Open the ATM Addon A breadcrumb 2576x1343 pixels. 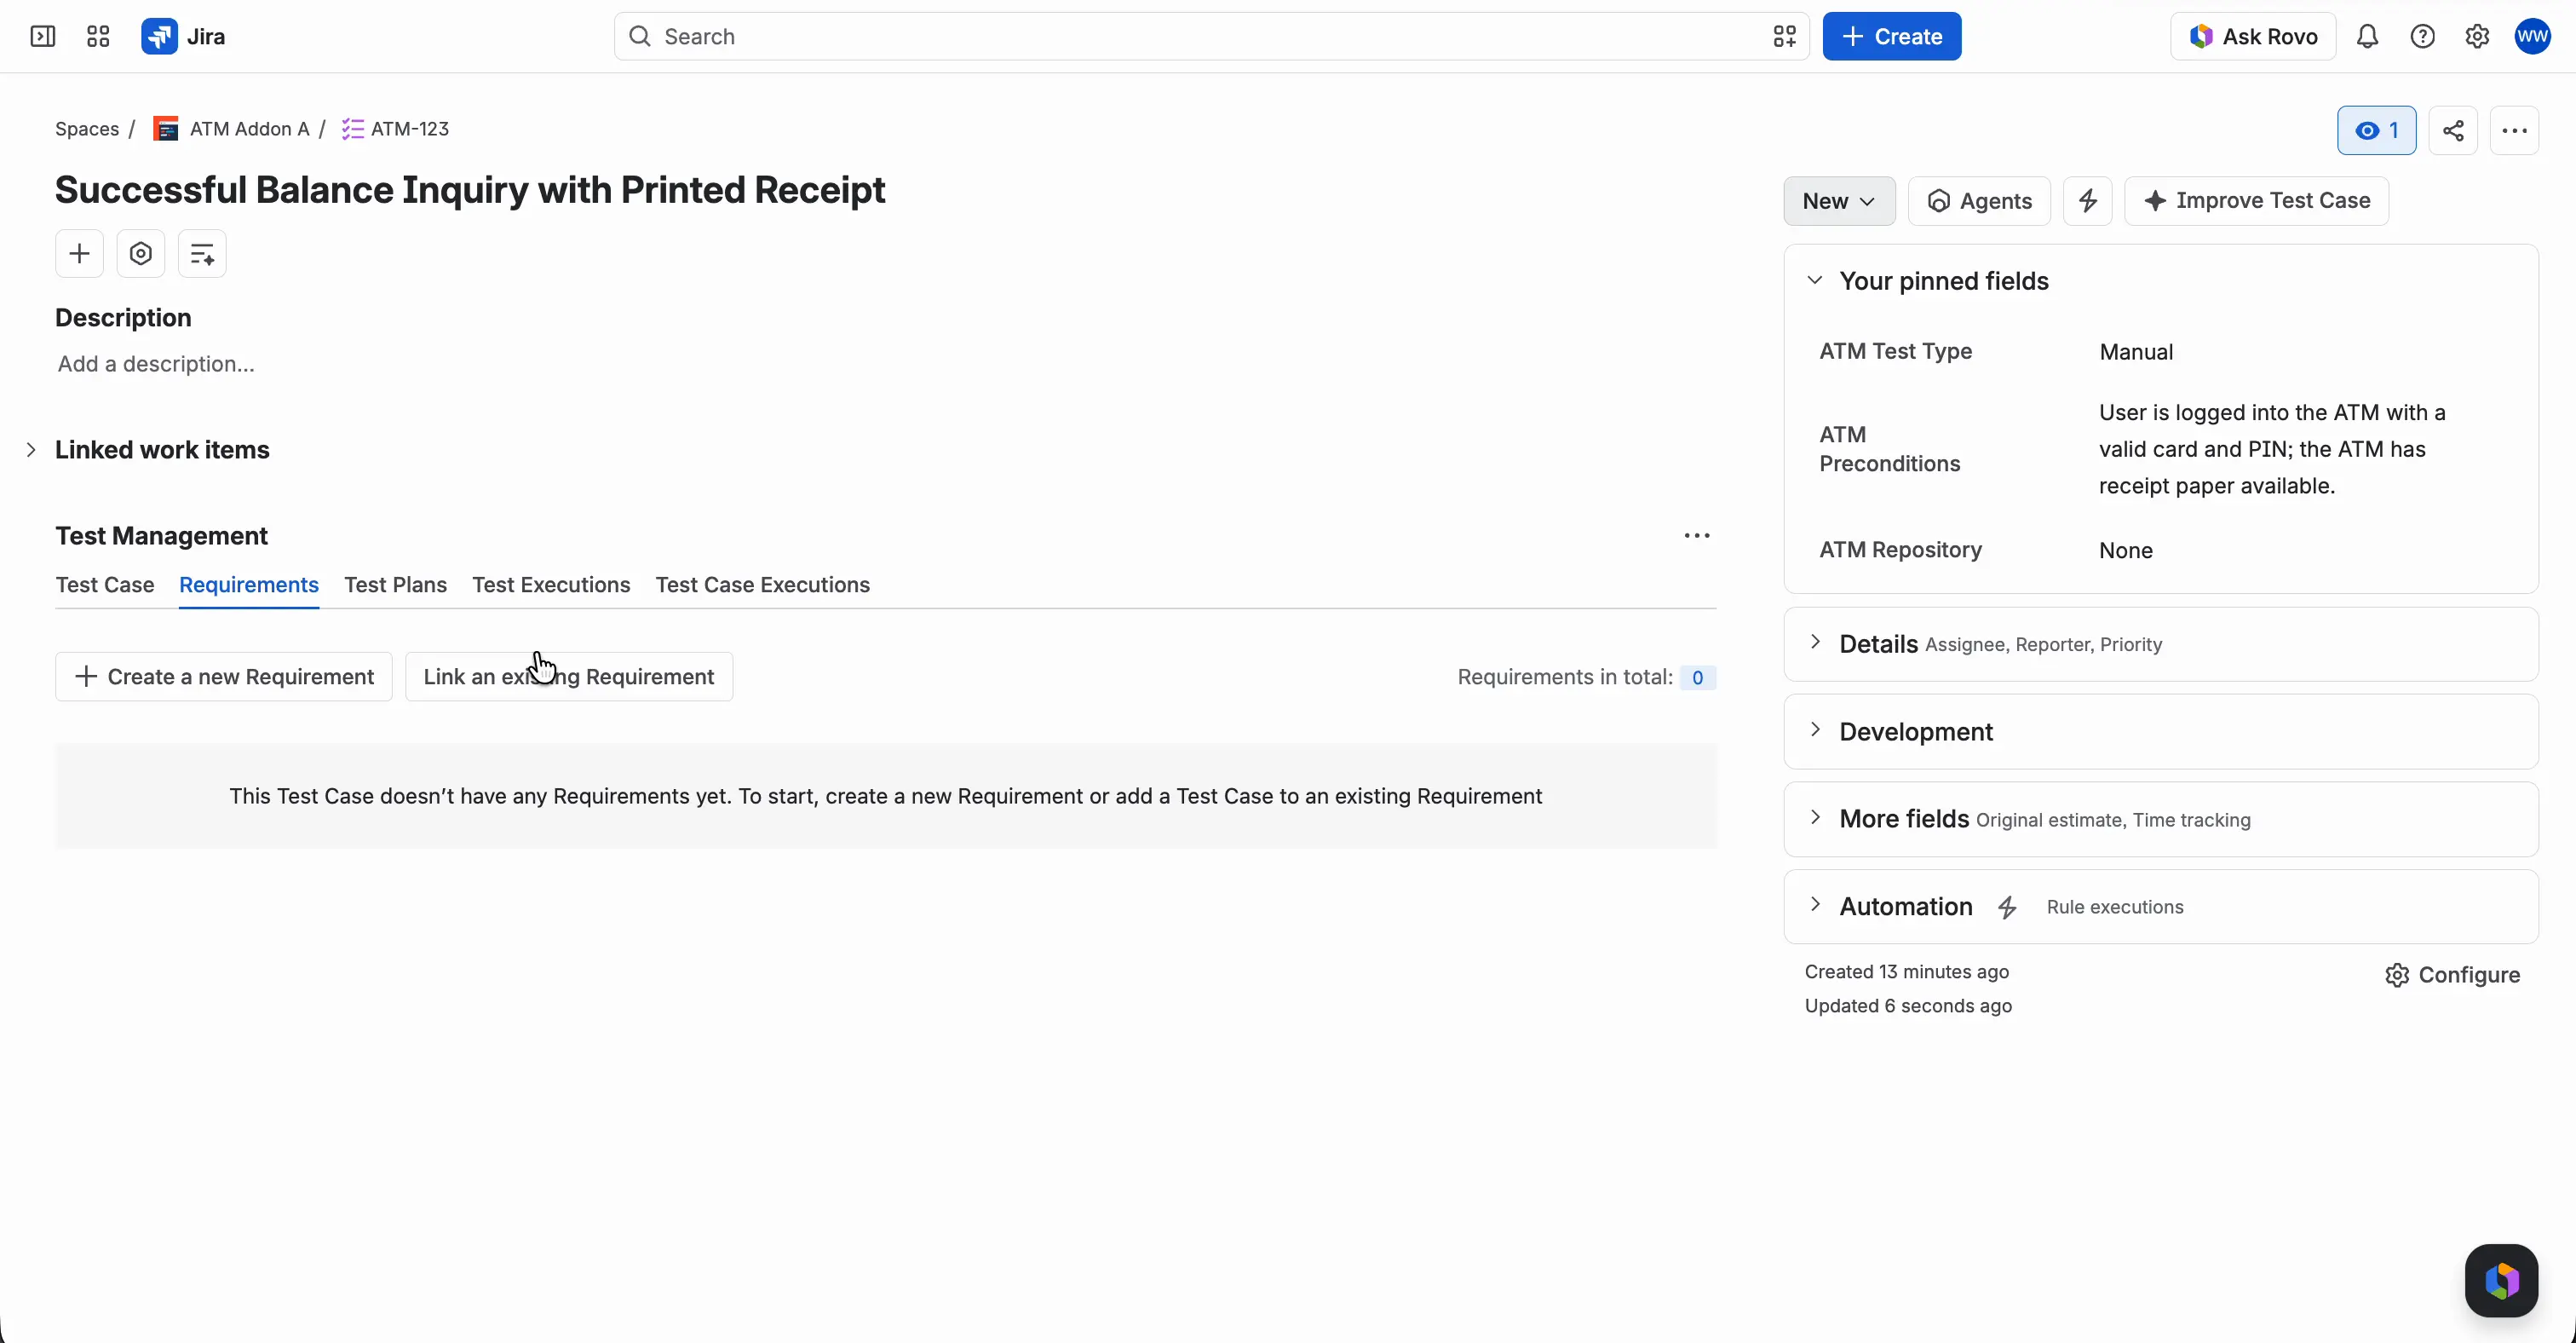[x=231, y=129]
